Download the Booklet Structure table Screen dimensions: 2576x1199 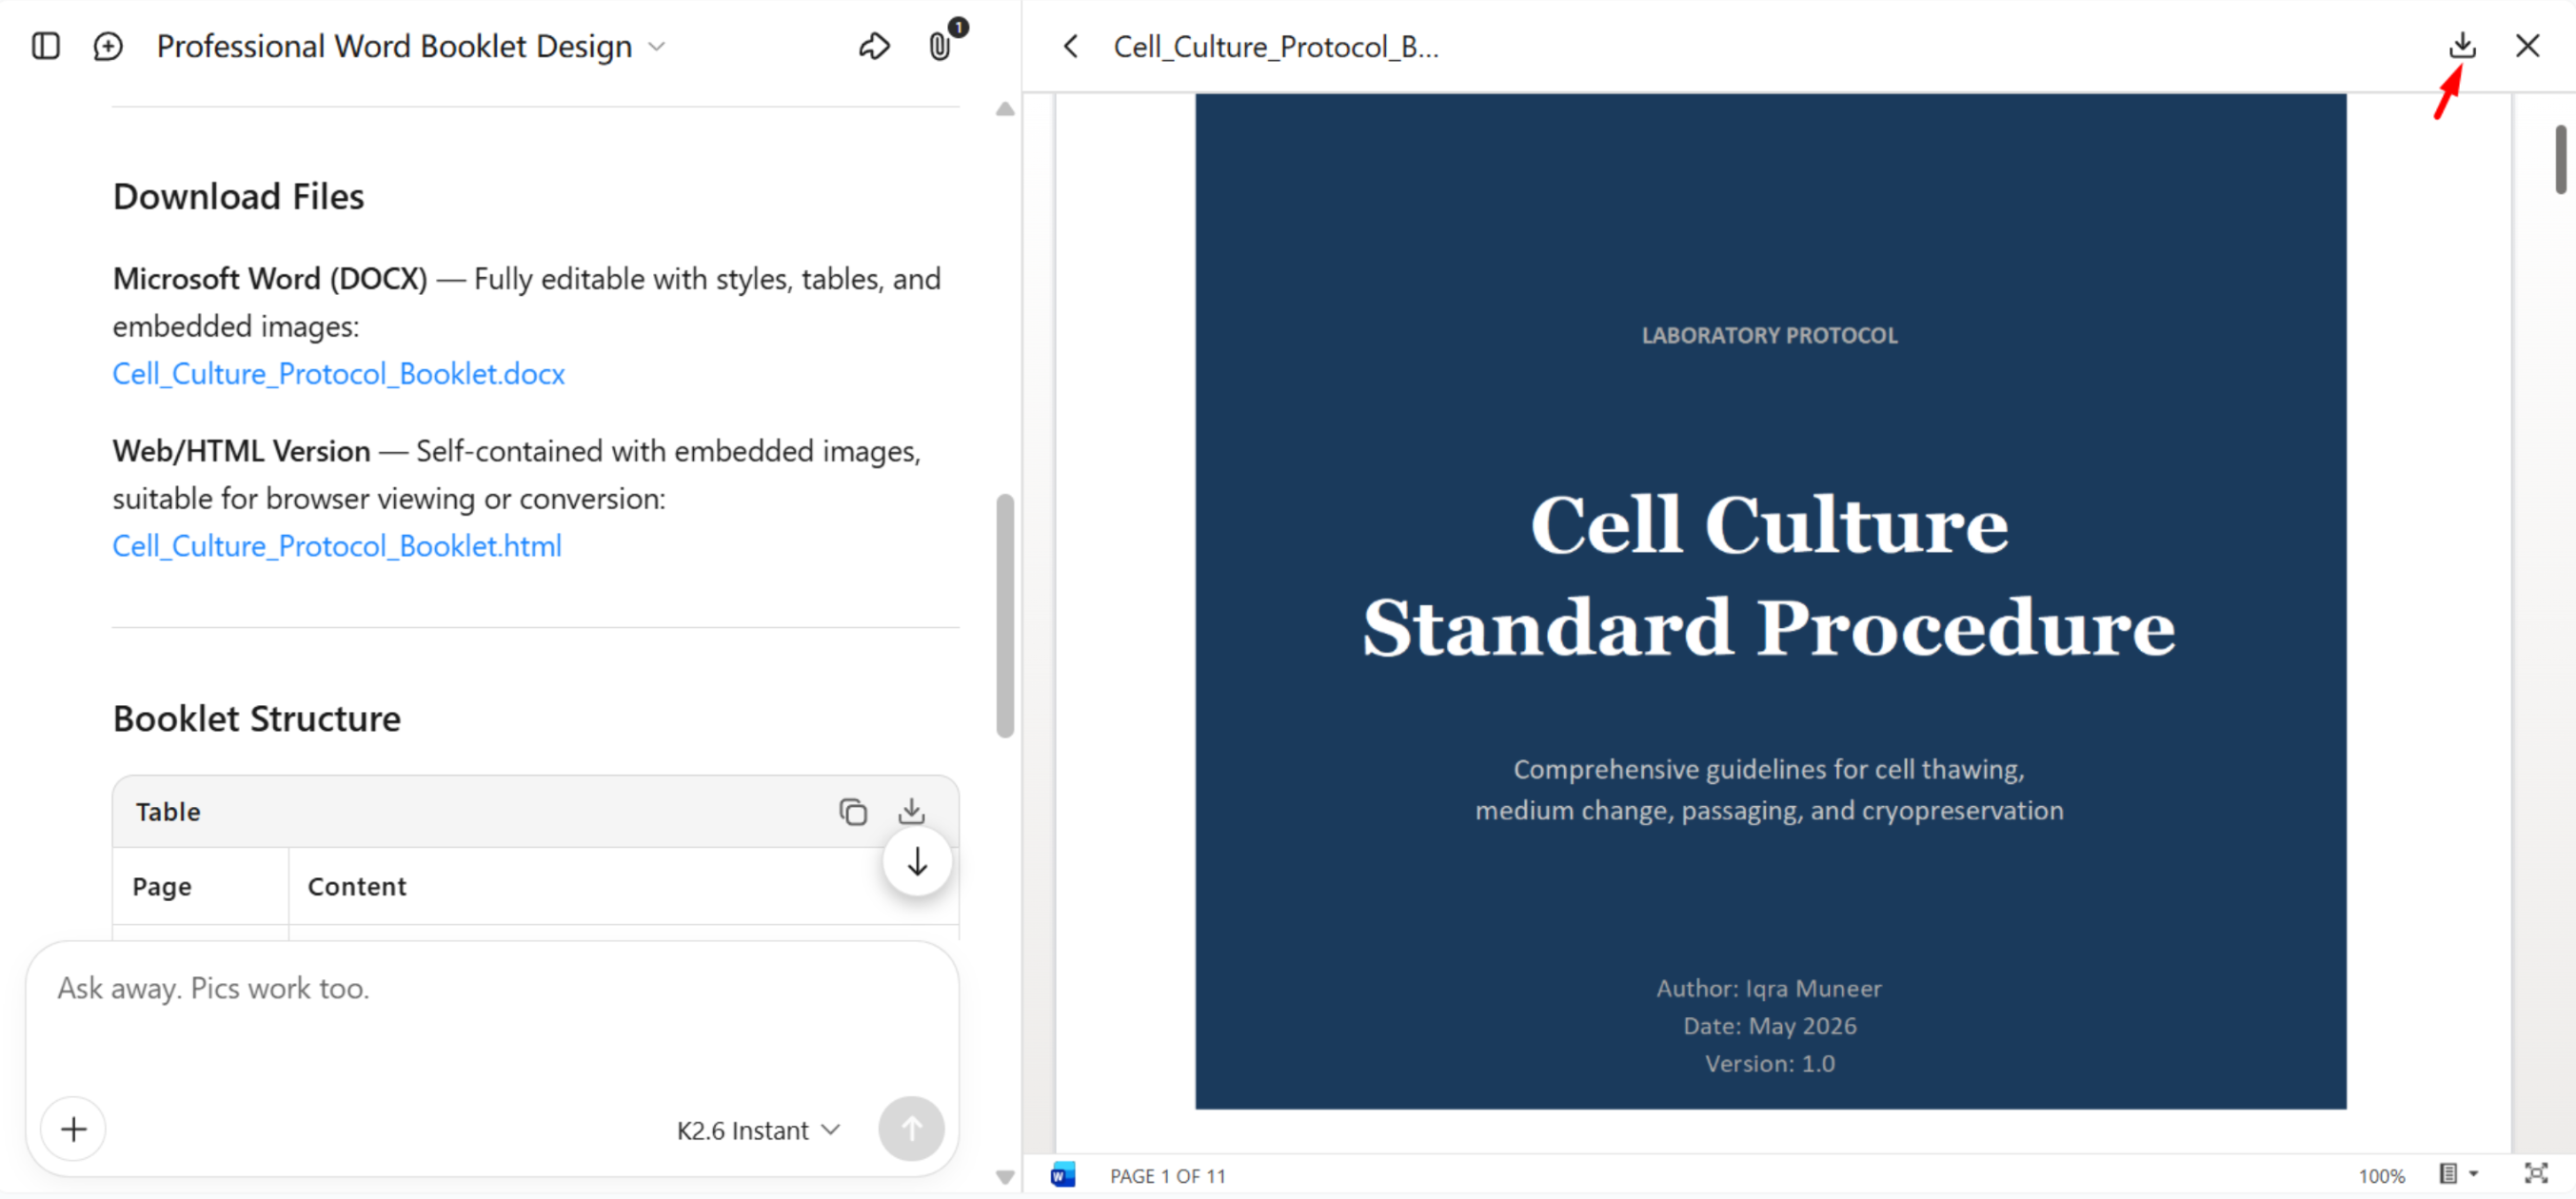tap(911, 811)
